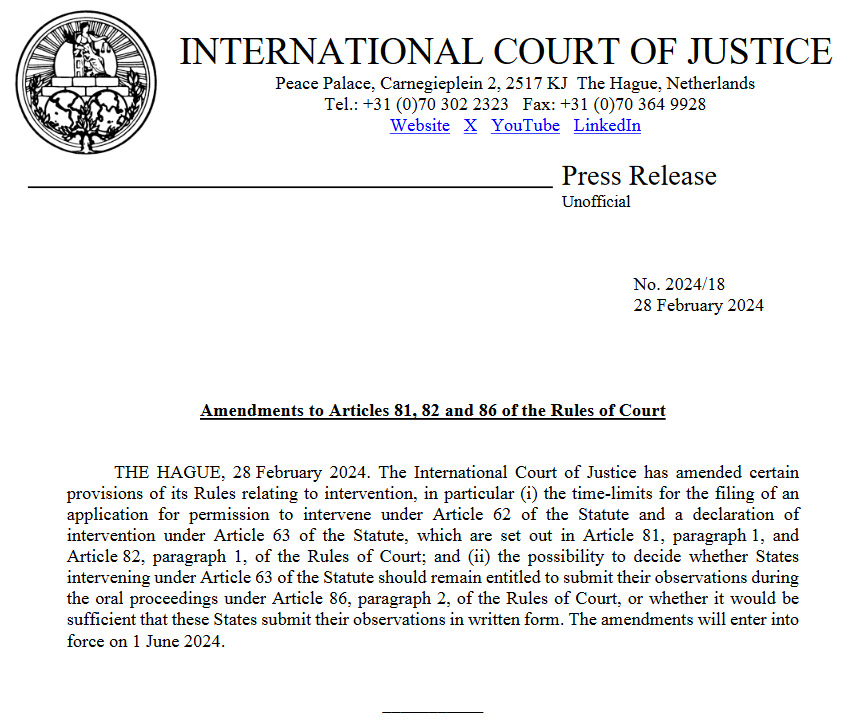Click the text 'force on 1 June 2024.'
The image size is (853, 724).
146,641
